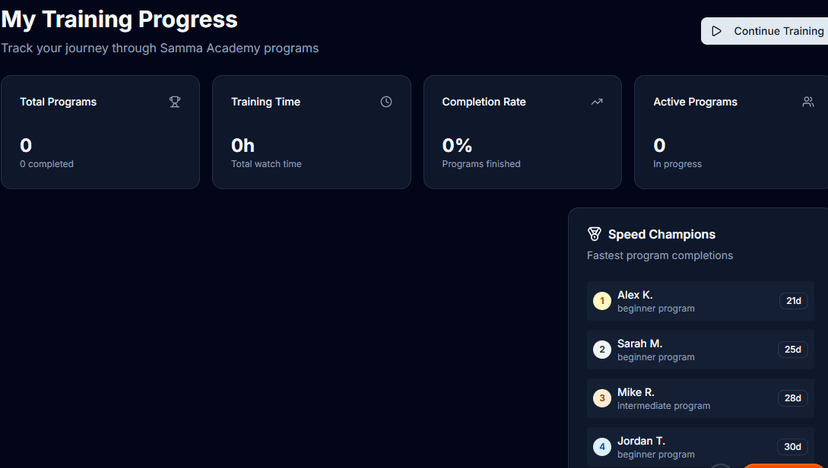Click the 25d badge for Sarah M.
The width and height of the screenshot is (828, 468).
(x=793, y=349)
